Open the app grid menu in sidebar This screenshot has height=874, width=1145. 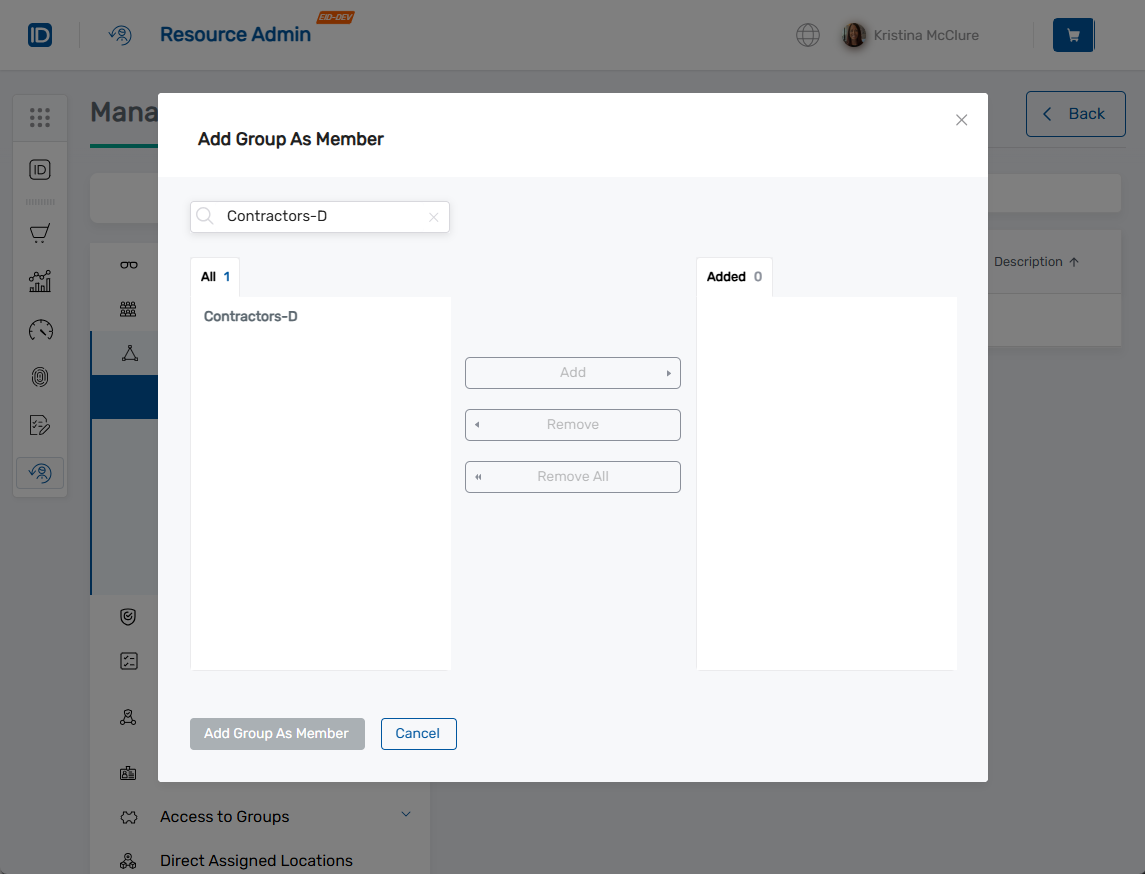click(x=40, y=117)
